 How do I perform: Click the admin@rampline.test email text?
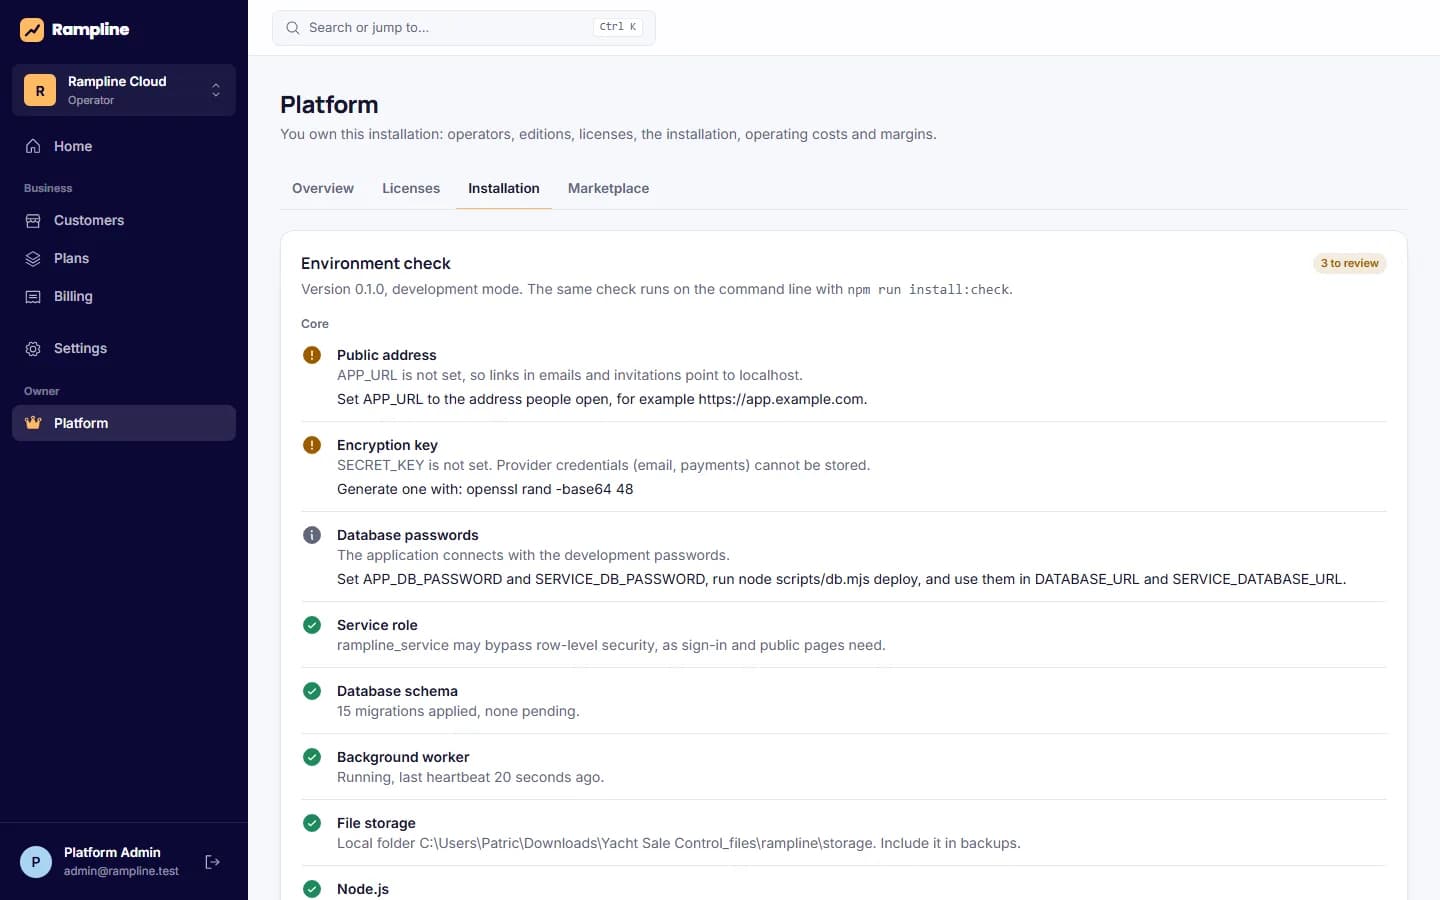tap(121, 871)
